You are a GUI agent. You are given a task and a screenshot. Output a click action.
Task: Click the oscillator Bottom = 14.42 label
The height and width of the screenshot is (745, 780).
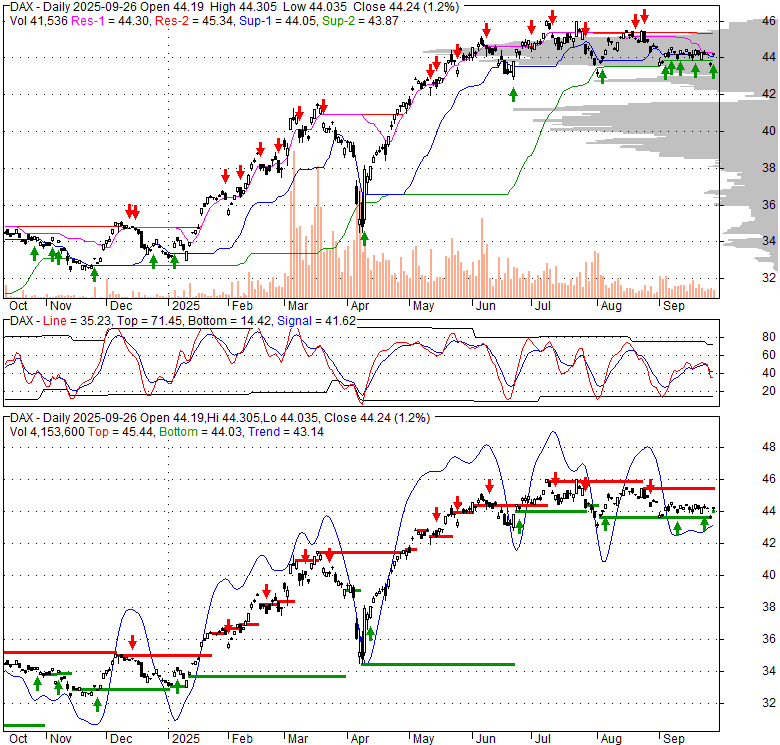pos(230,321)
